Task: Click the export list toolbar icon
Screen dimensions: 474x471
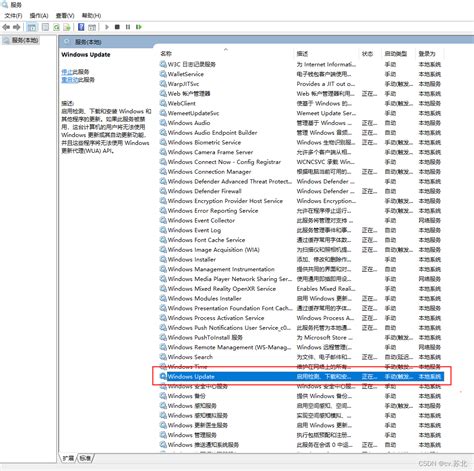Action: point(67,27)
